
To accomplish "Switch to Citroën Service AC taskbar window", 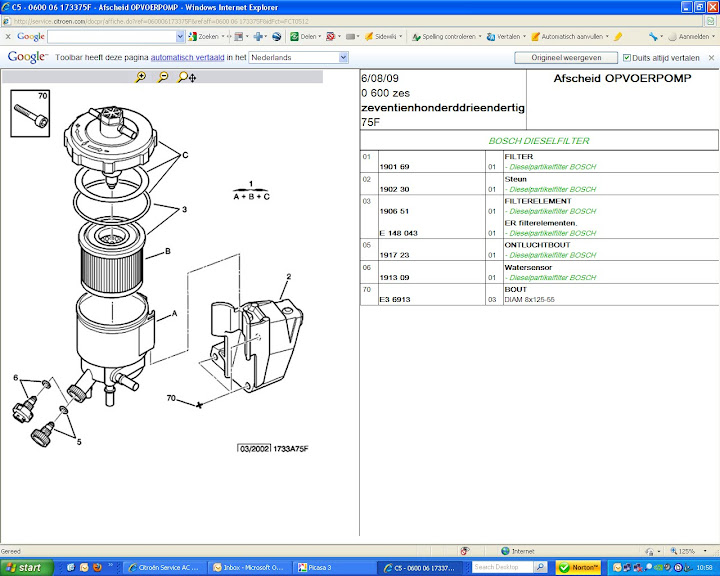I will [x=165, y=568].
